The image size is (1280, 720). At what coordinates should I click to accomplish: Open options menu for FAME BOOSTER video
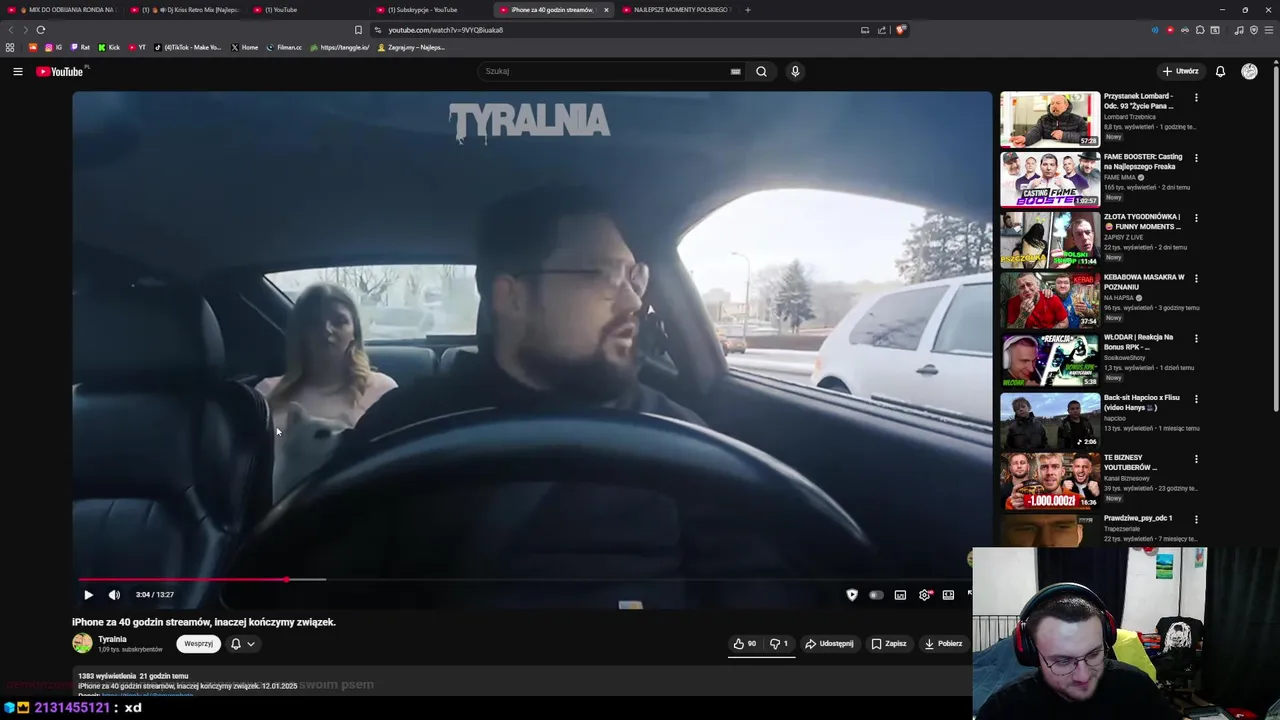tap(1196, 158)
